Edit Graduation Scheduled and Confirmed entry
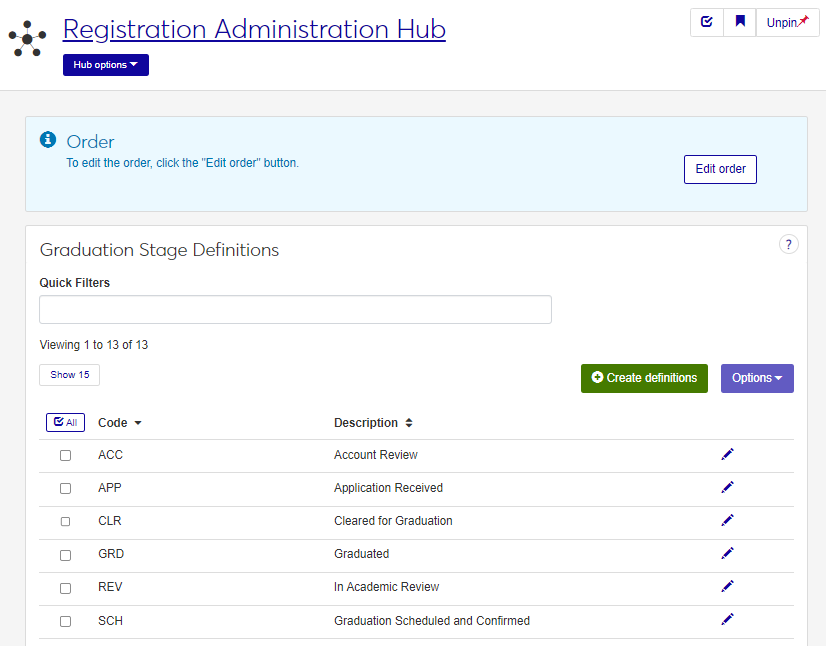Viewport: 826px width, 646px height. click(x=727, y=619)
